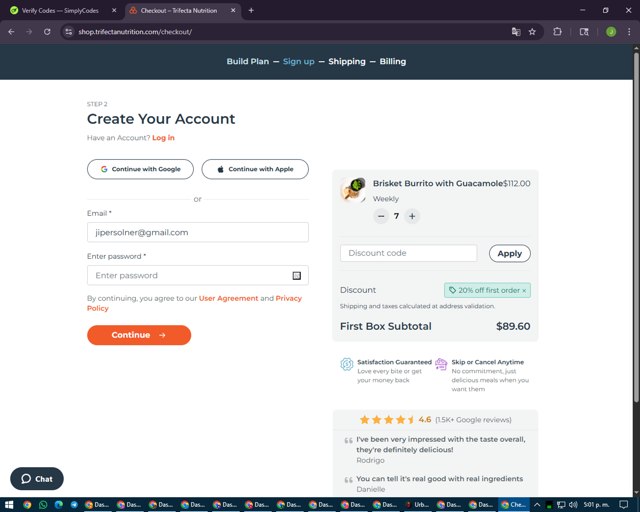This screenshot has height=512, width=640.
Task: Open the Windows notification center
Action: pyautogui.click(x=624, y=505)
